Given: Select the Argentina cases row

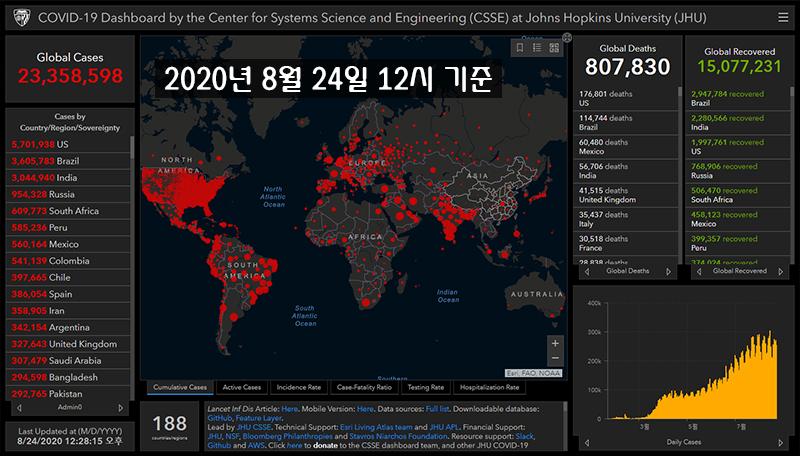Looking at the screenshot, I should click(68, 328).
